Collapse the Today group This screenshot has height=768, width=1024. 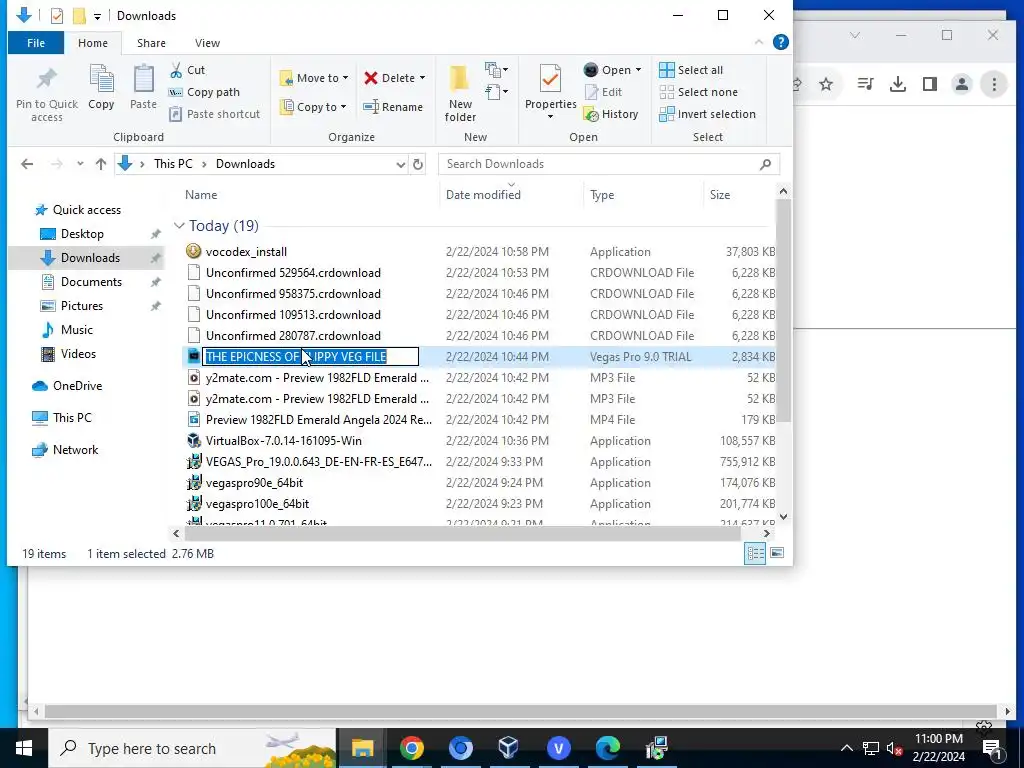(x=179, y=226)
